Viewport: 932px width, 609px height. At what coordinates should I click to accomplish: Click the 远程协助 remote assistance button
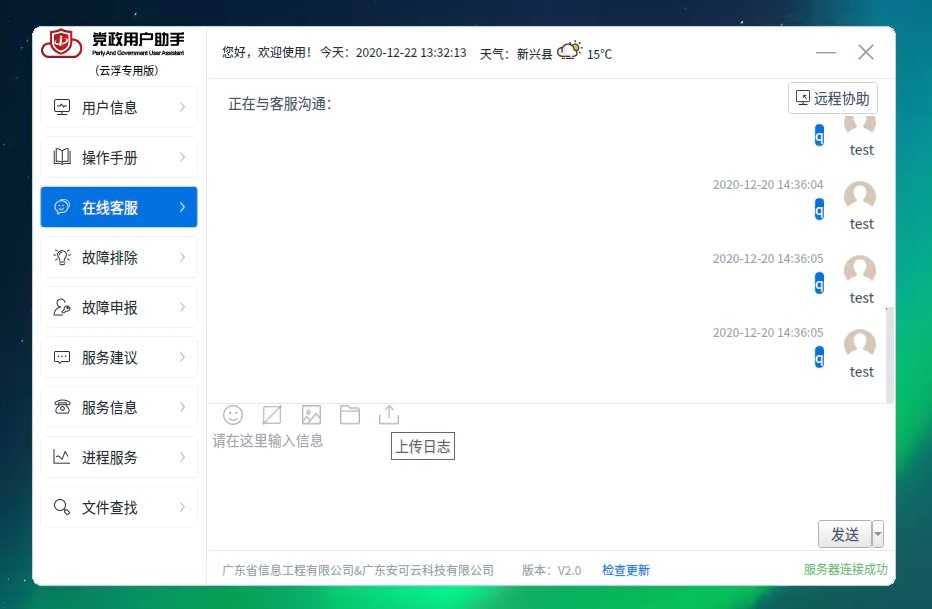coord(833,98)
